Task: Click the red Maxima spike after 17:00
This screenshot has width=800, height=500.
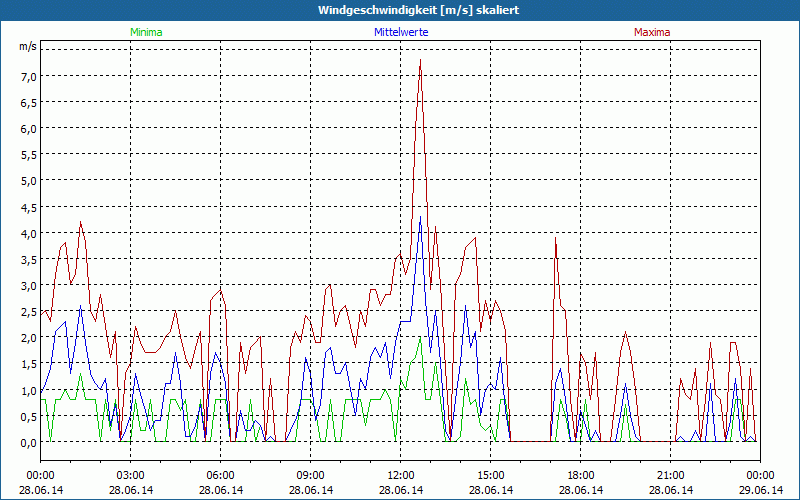Action: [x=556, y=238]
